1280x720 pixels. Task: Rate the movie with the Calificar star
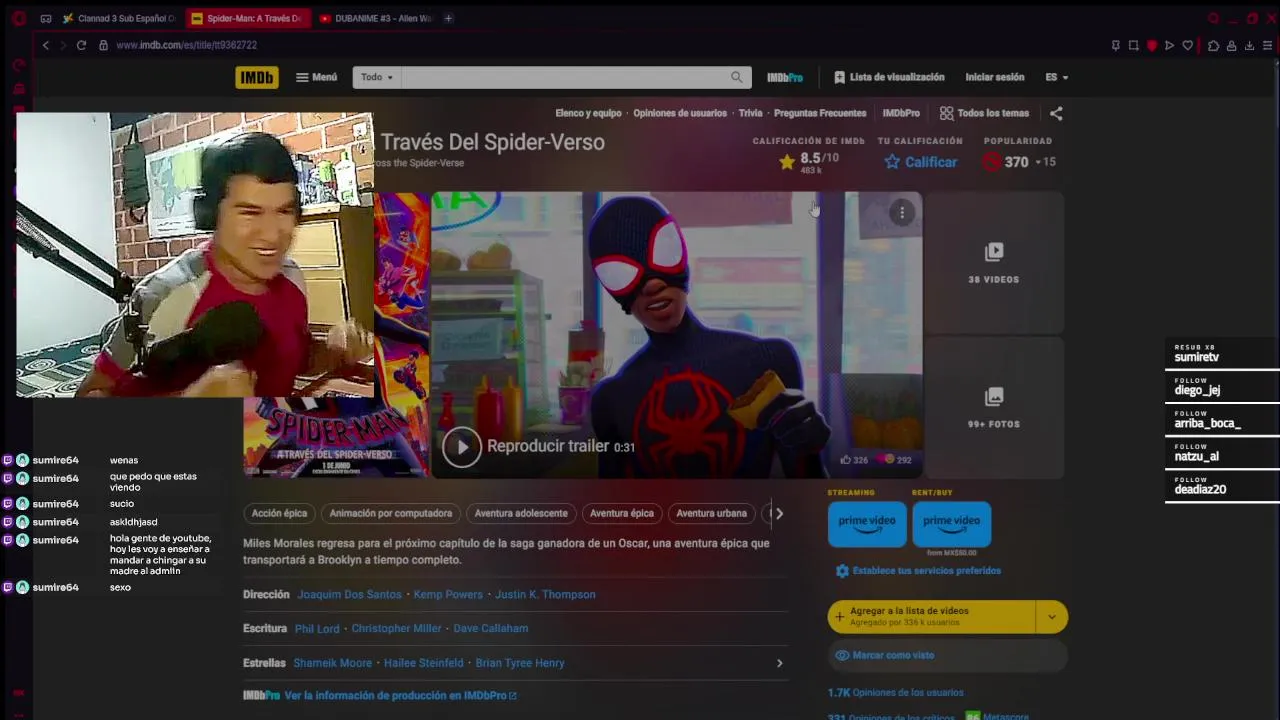point(920,162)
